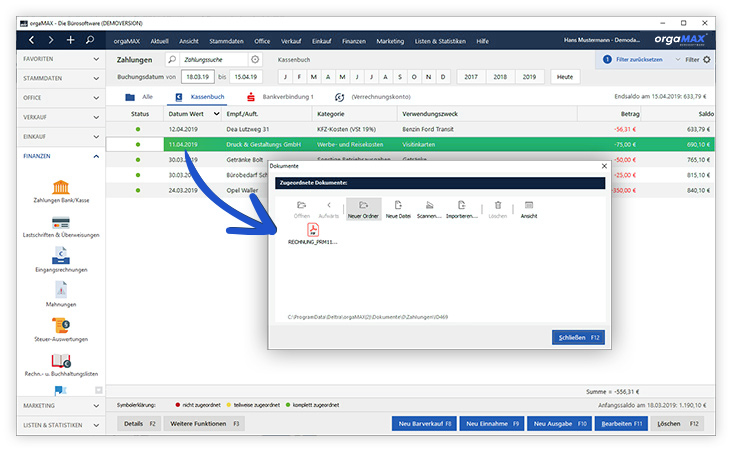The width and height of the screenshot is (733, 453).
Task: Click the Buchungsdatum bis date field
Action: (x=246, y=77)
